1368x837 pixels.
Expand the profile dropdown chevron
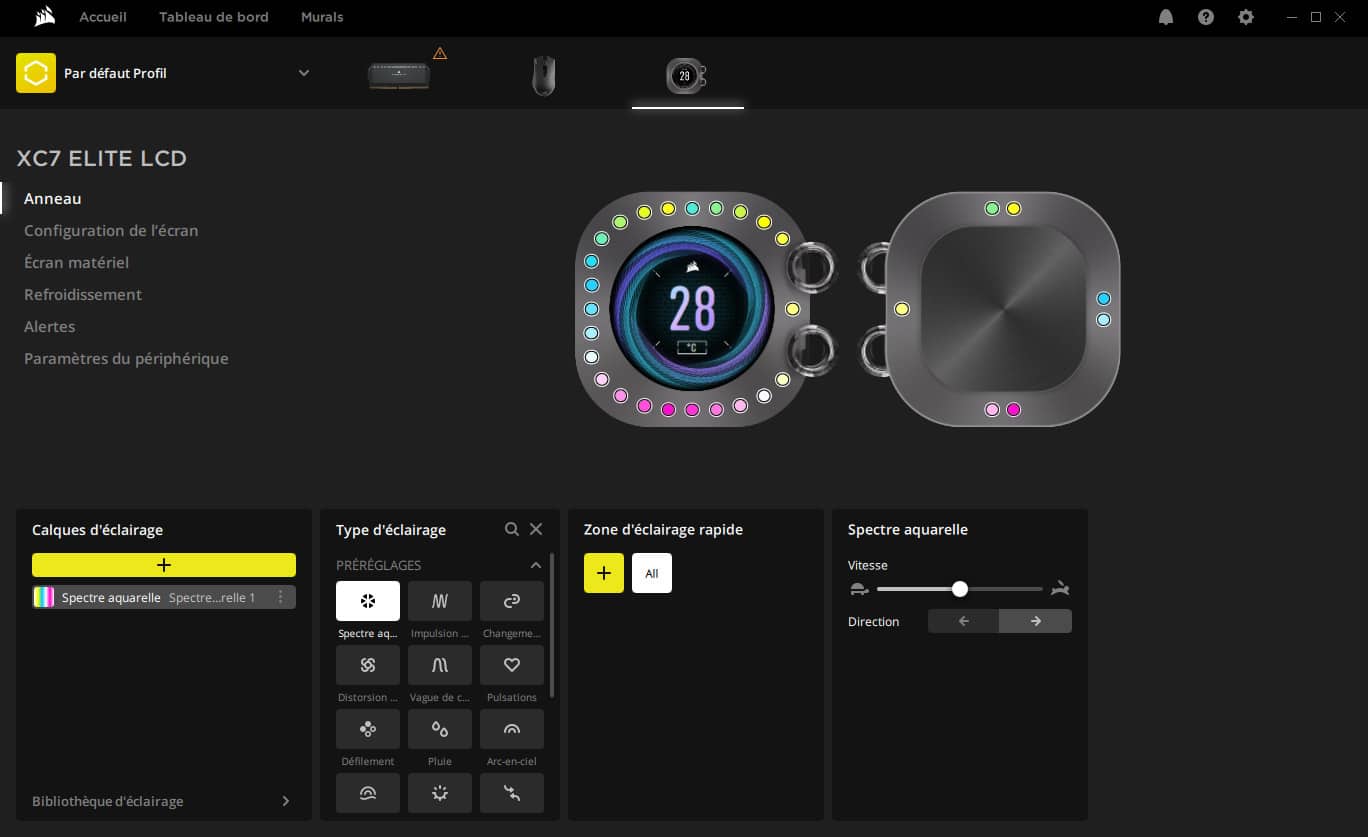point(304,73)
